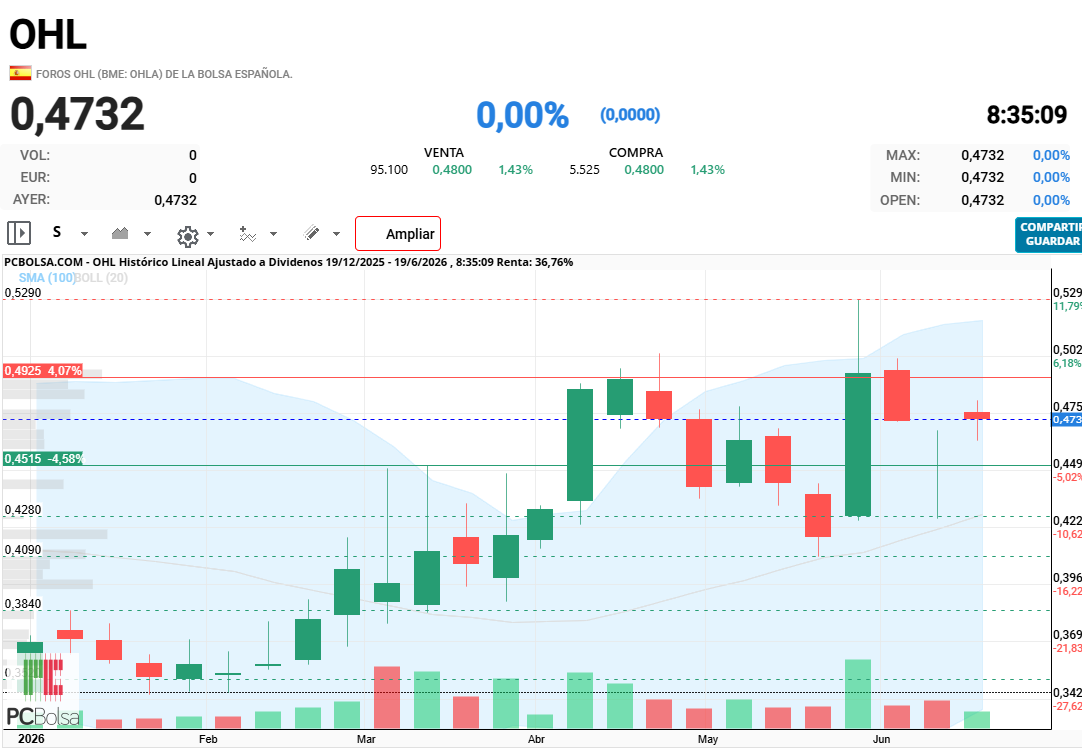Image resolution: width=1082 pixels, height=748 pixels.
Task: Click the COMPRA volume 5.525
Action: 584,170
